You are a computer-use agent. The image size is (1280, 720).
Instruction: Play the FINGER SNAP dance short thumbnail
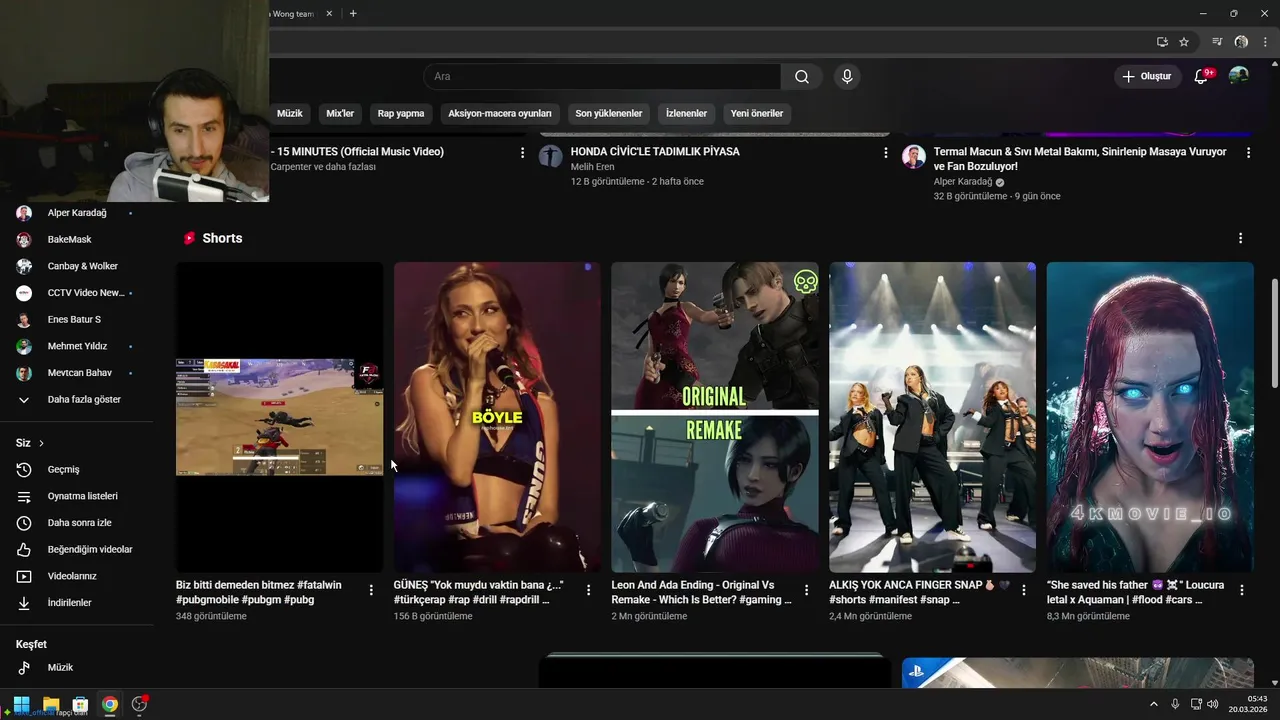(x=932, y=417)
